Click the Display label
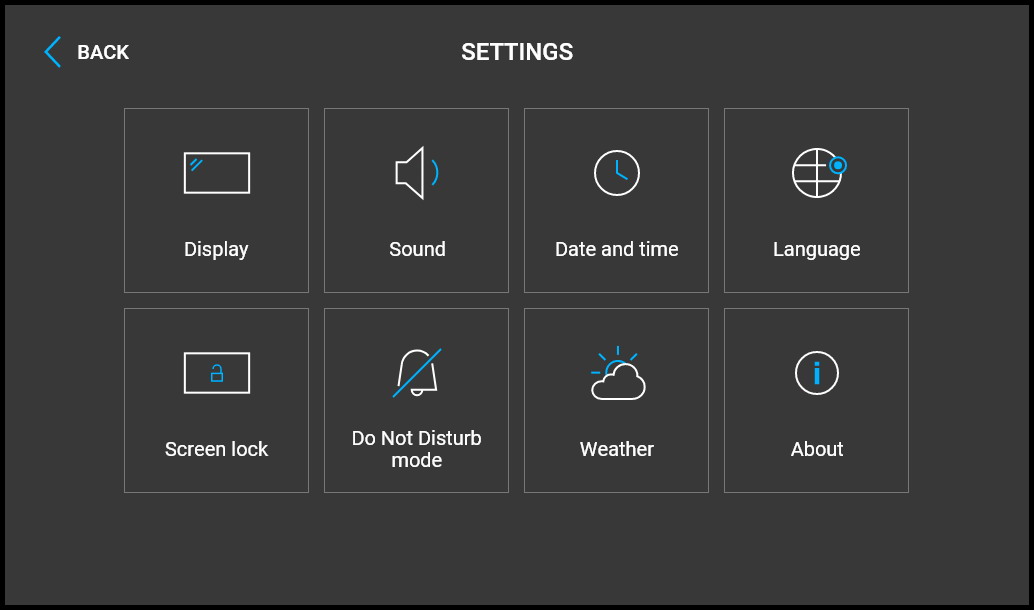The image size is (1034, 610). (x=216, y=249)
